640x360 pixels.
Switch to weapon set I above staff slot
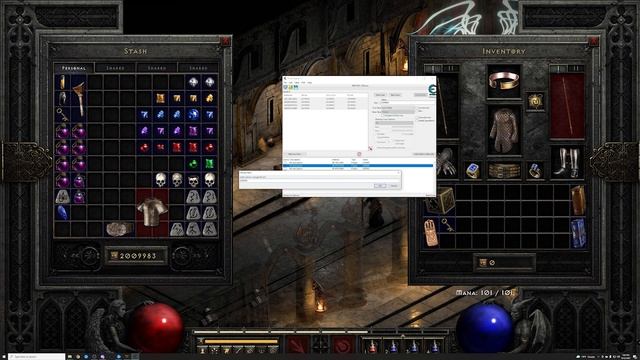click(559, 68)
